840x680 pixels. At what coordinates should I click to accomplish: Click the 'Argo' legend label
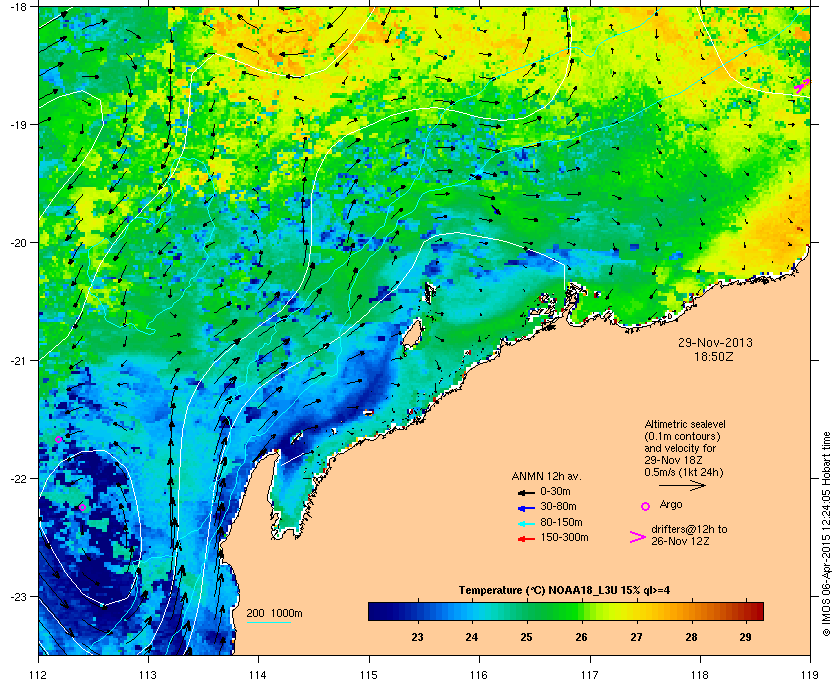tap(671, 504)
